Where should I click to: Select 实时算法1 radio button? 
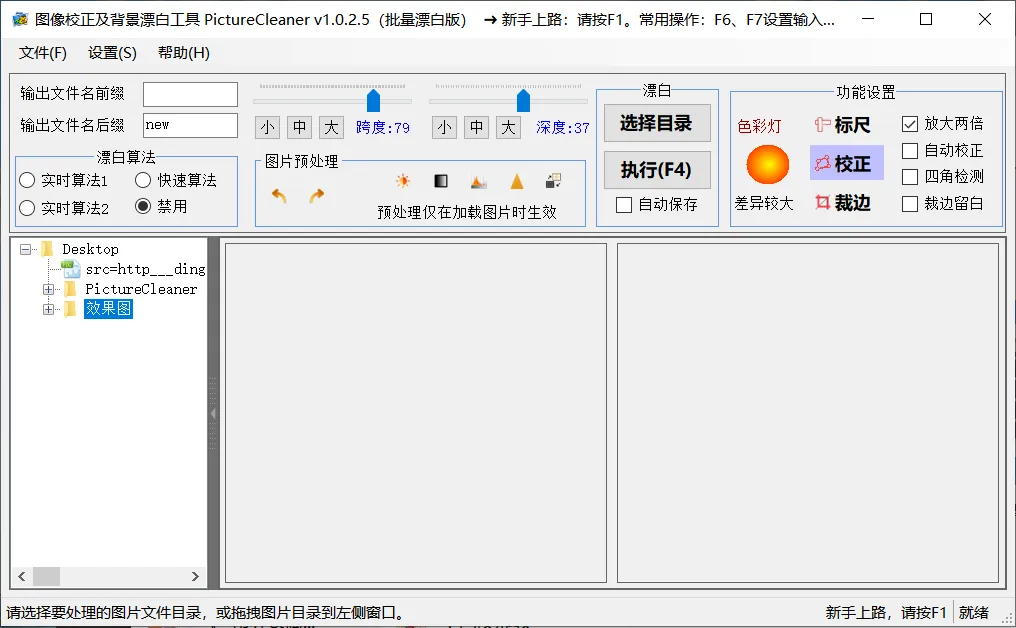(x=27, y=180)
